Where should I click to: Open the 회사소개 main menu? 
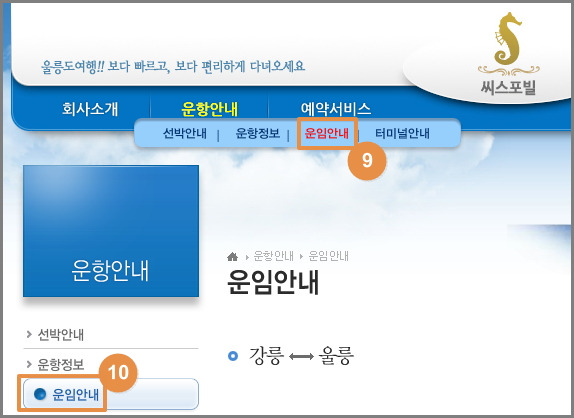point(90,109)
